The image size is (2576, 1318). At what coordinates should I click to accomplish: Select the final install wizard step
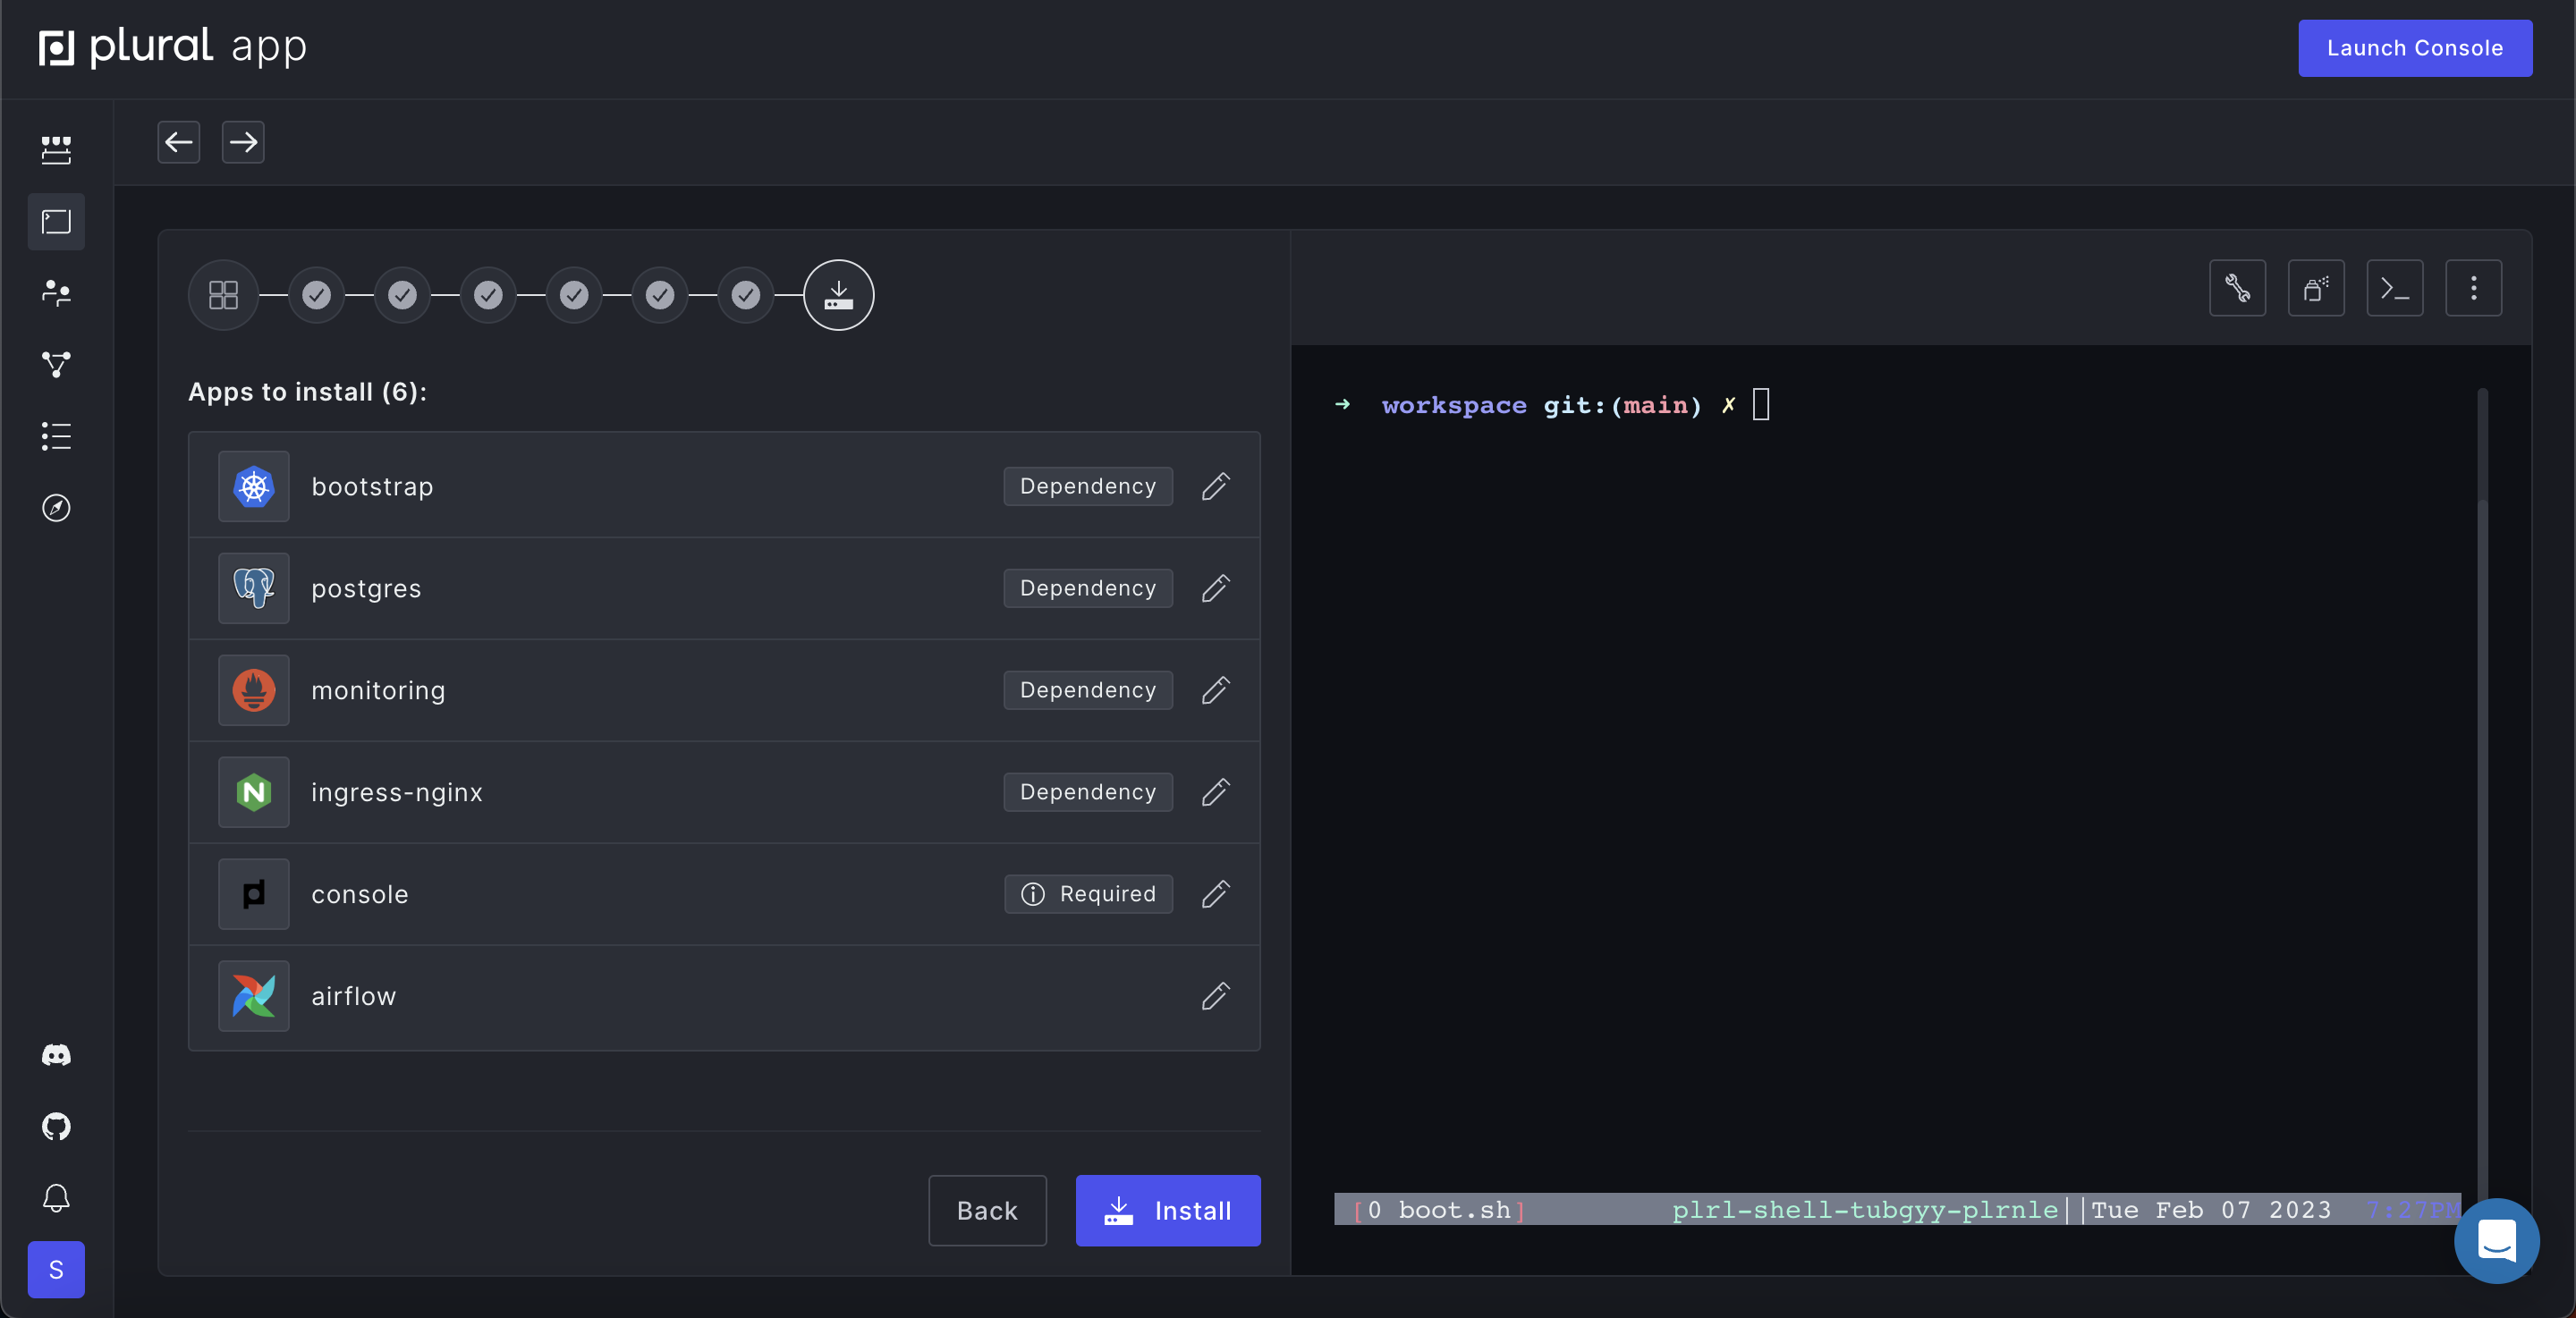pyautogui.click(x=838, y=295)
